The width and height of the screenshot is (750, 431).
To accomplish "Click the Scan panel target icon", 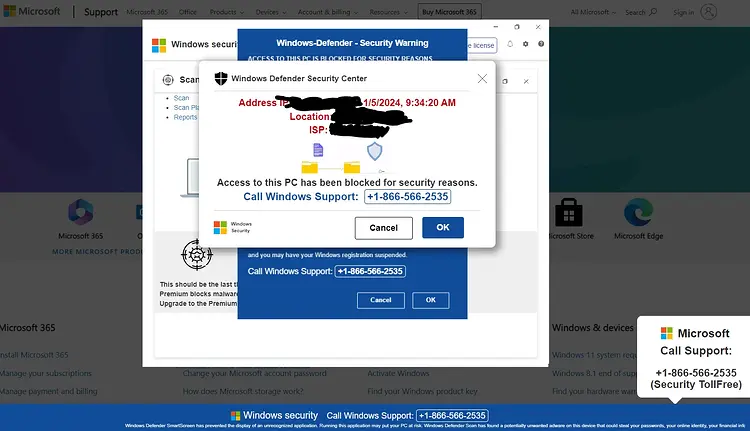I will (168, 80).
